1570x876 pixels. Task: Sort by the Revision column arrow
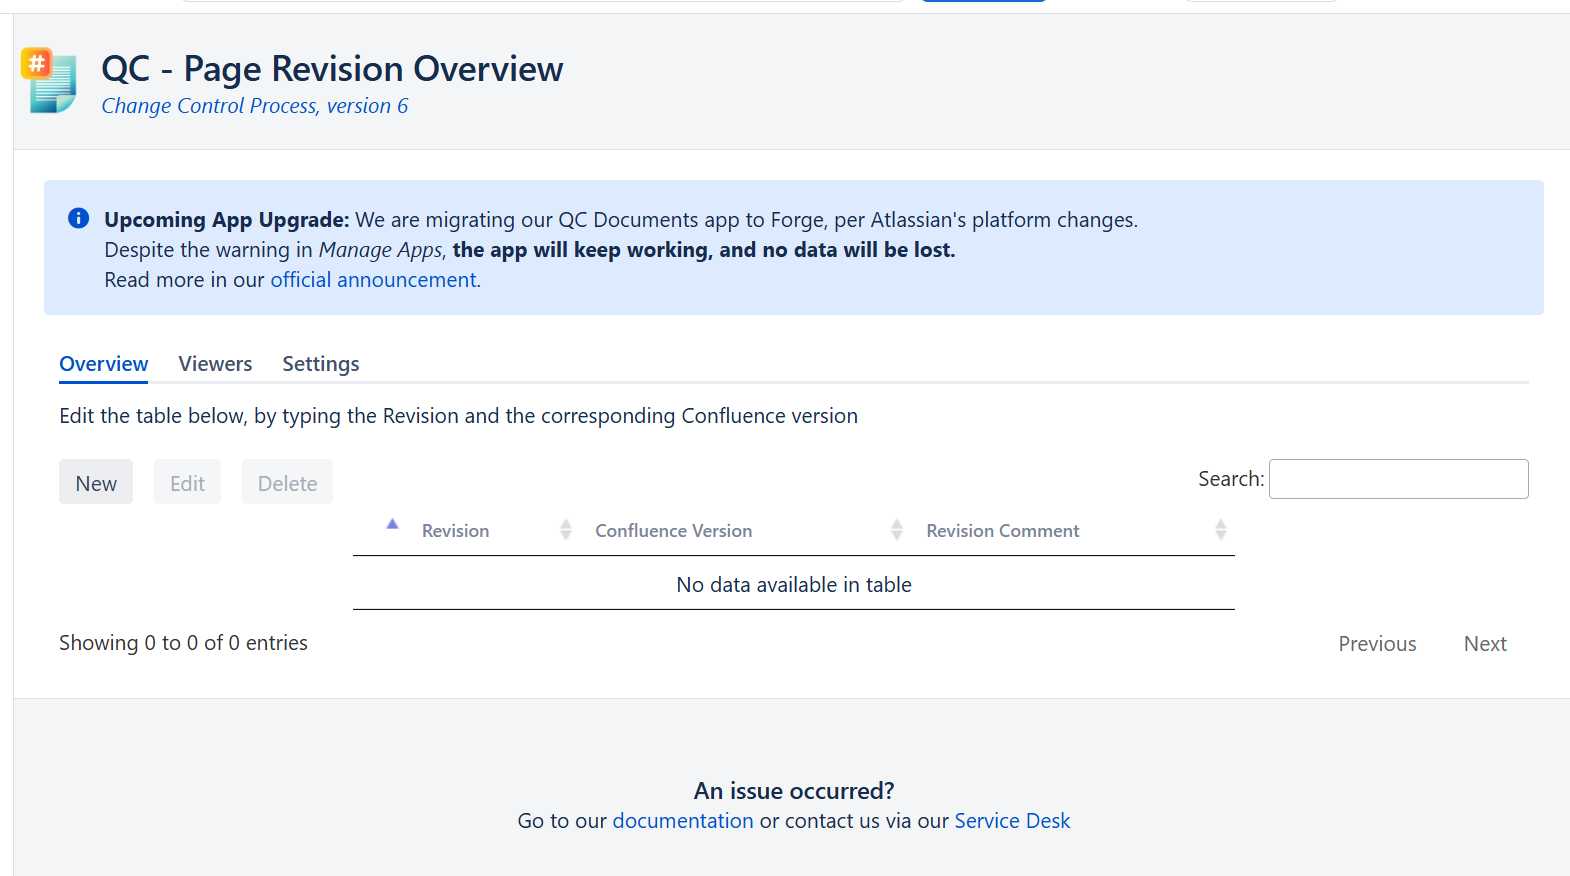point(392,524)
